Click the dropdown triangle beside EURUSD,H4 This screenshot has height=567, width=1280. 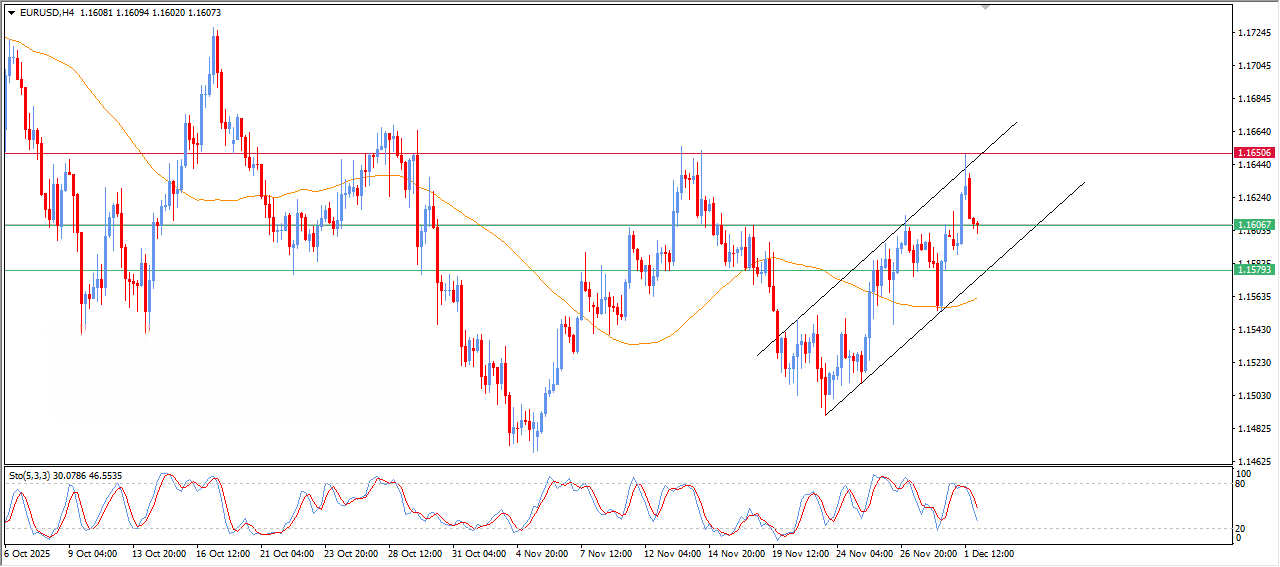(x=11, y=12)
